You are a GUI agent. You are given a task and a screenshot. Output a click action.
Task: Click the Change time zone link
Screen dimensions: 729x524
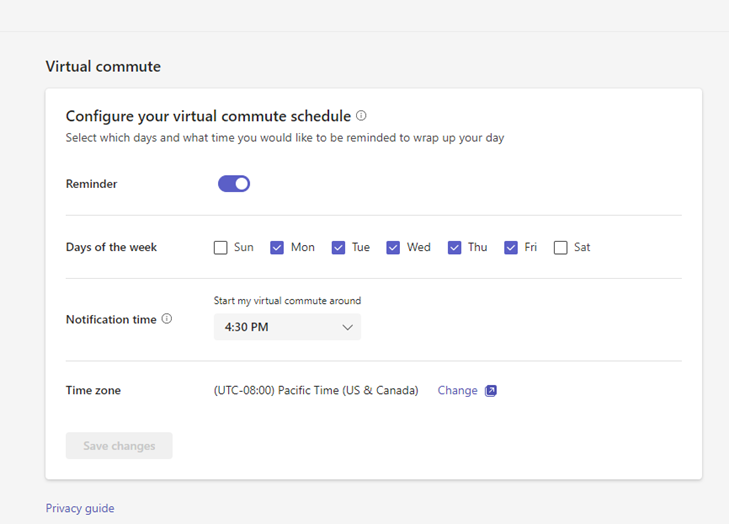[457, 391]
